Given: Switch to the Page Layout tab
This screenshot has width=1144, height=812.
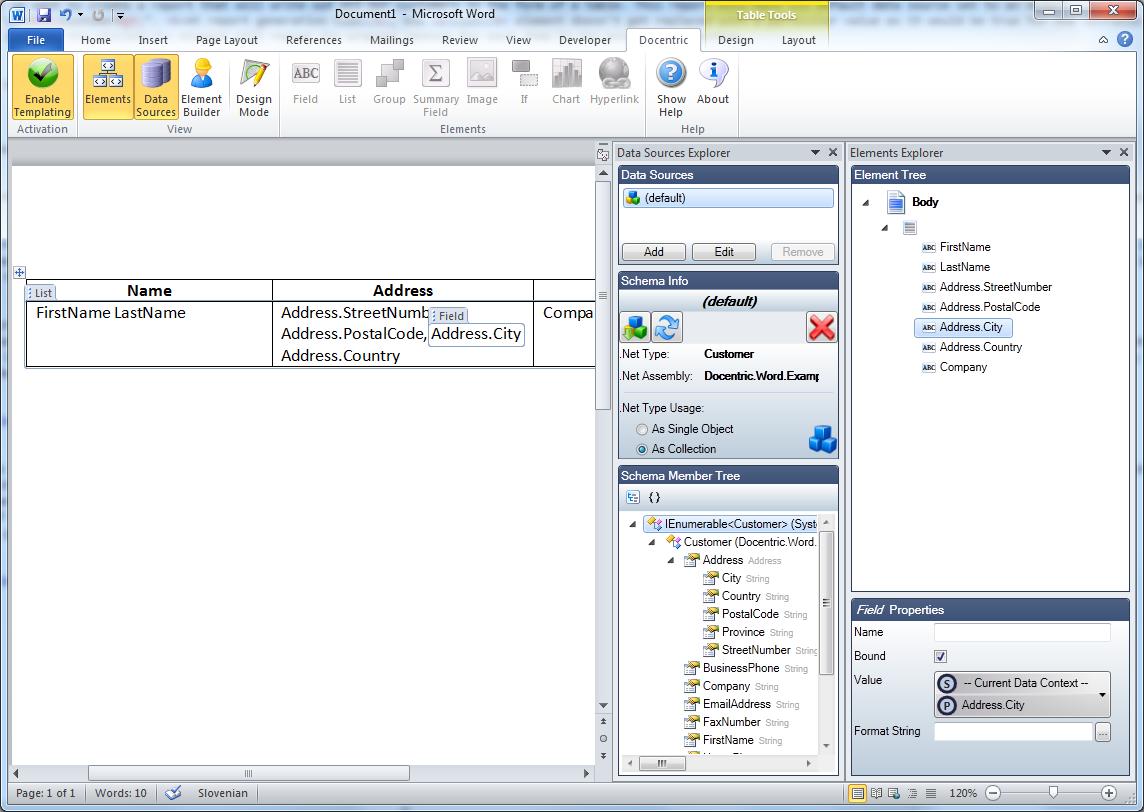Looking at the screenshot, I should [x=227, y=40].
